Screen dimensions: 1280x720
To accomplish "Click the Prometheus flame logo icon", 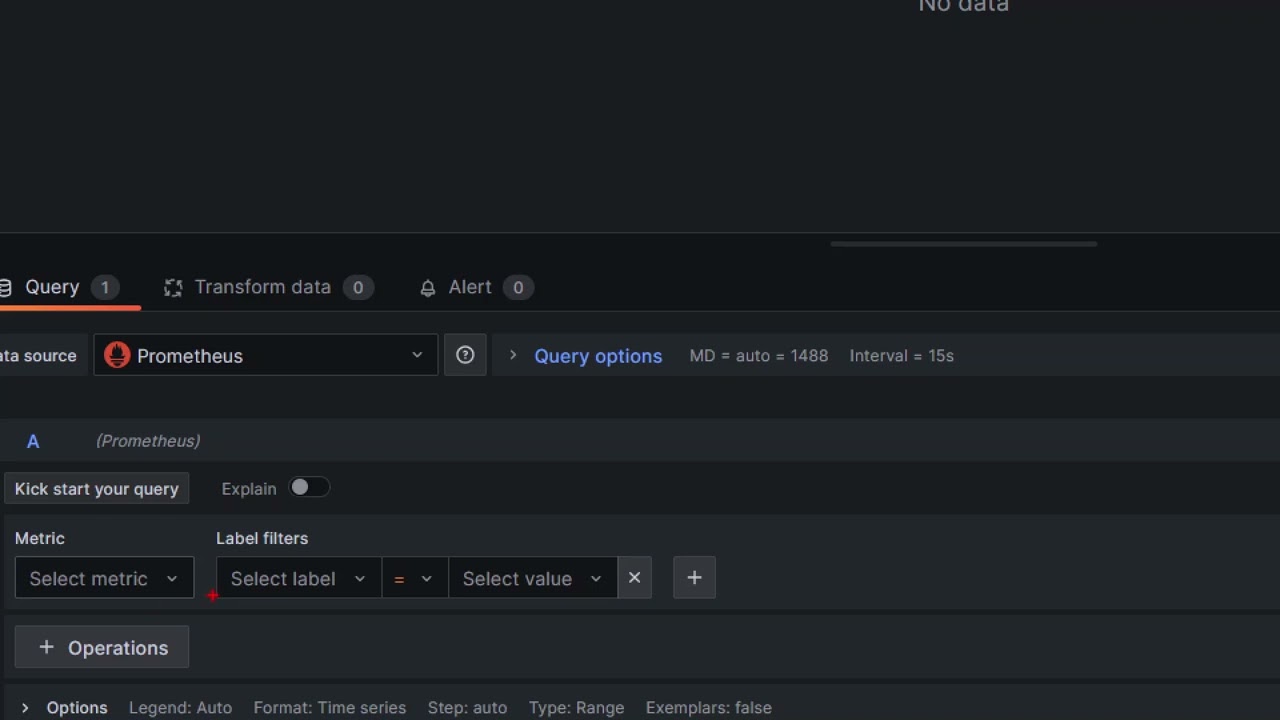I will pyautogui.click(x=117, y=355).
